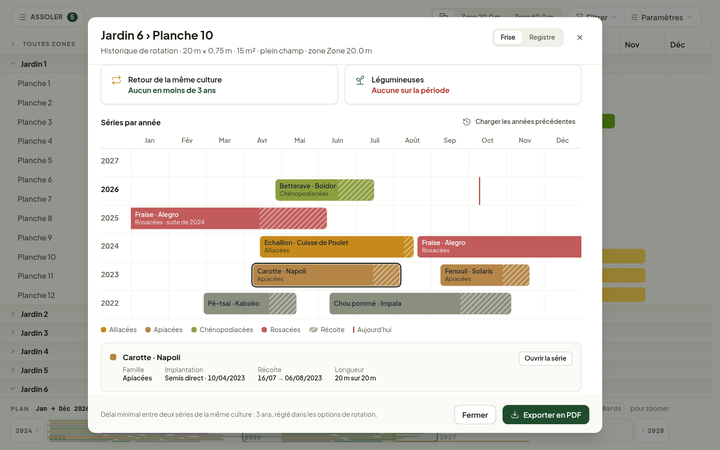720x450 pixels.
Task: Go to next year 2028 in plan bar
Action: click(x=652, y=431)
